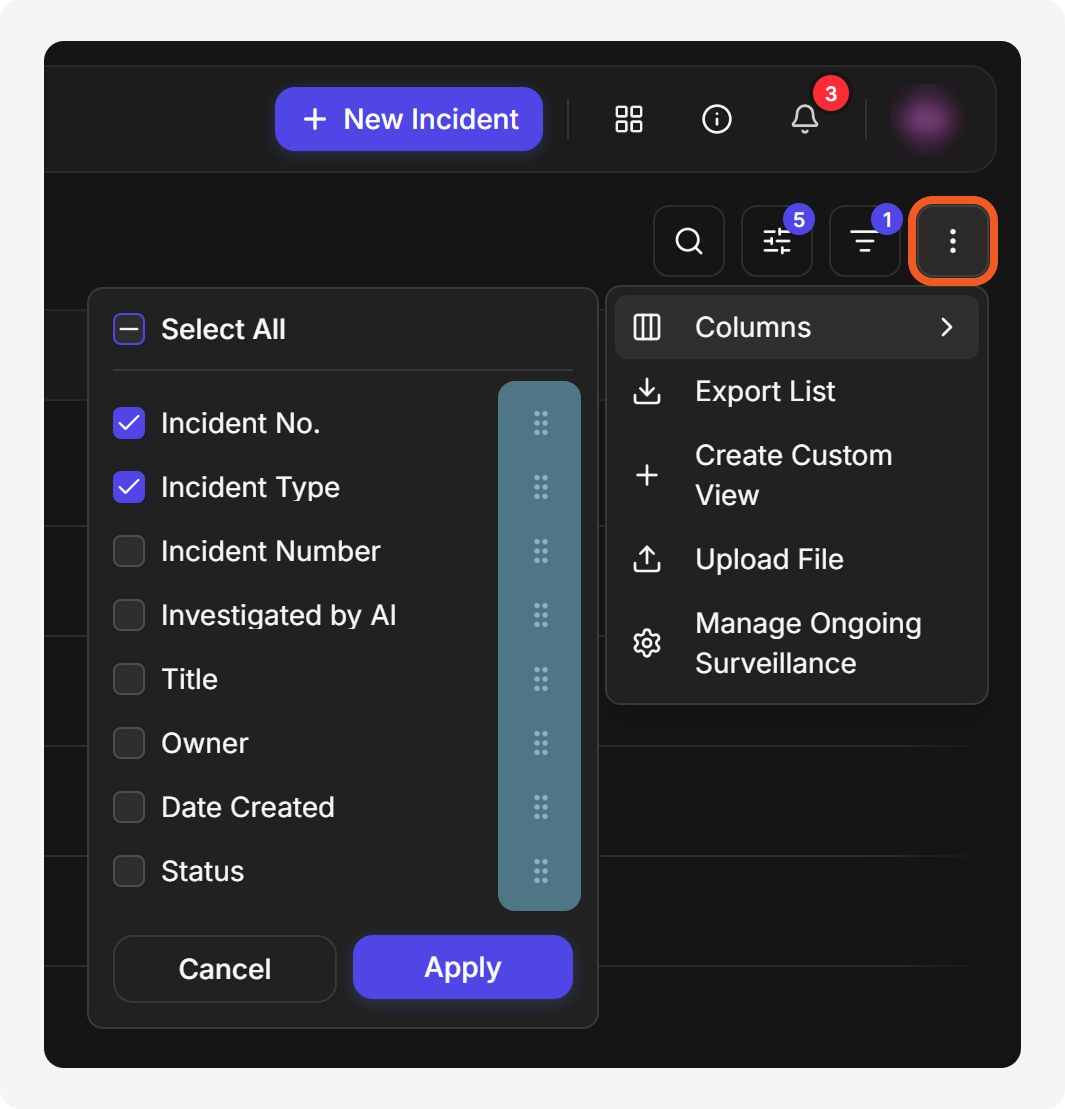Click the New Incident button

coord(409,119)
